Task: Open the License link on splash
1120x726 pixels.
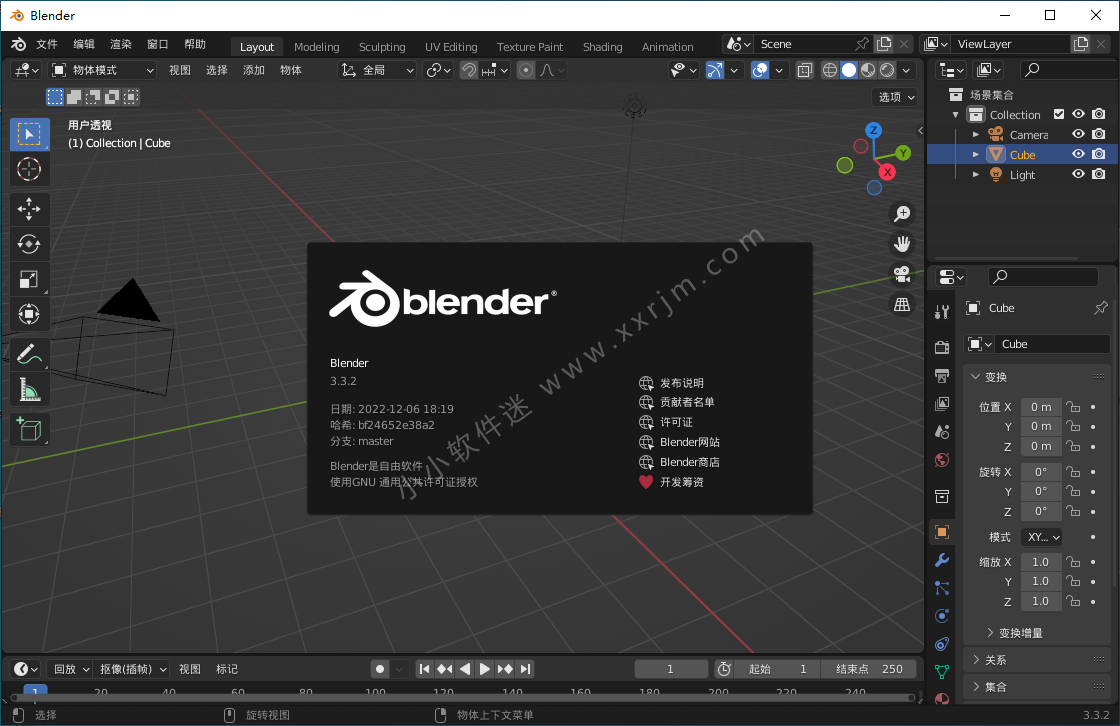Action: pyautogui.click(x=666, y=422)
